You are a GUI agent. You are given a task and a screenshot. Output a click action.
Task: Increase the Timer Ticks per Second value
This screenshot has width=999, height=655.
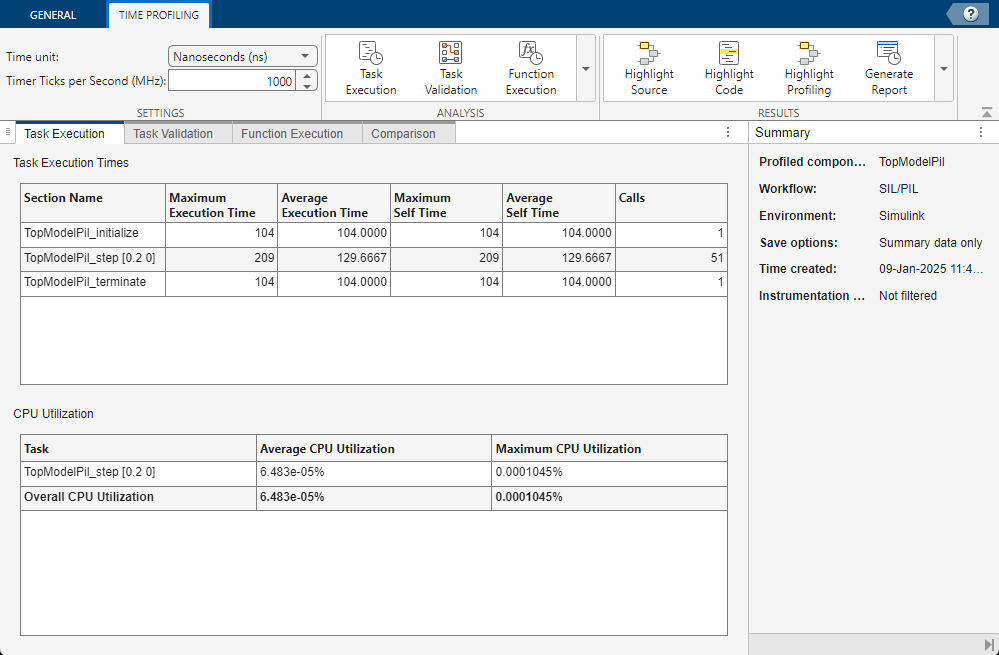308,76
